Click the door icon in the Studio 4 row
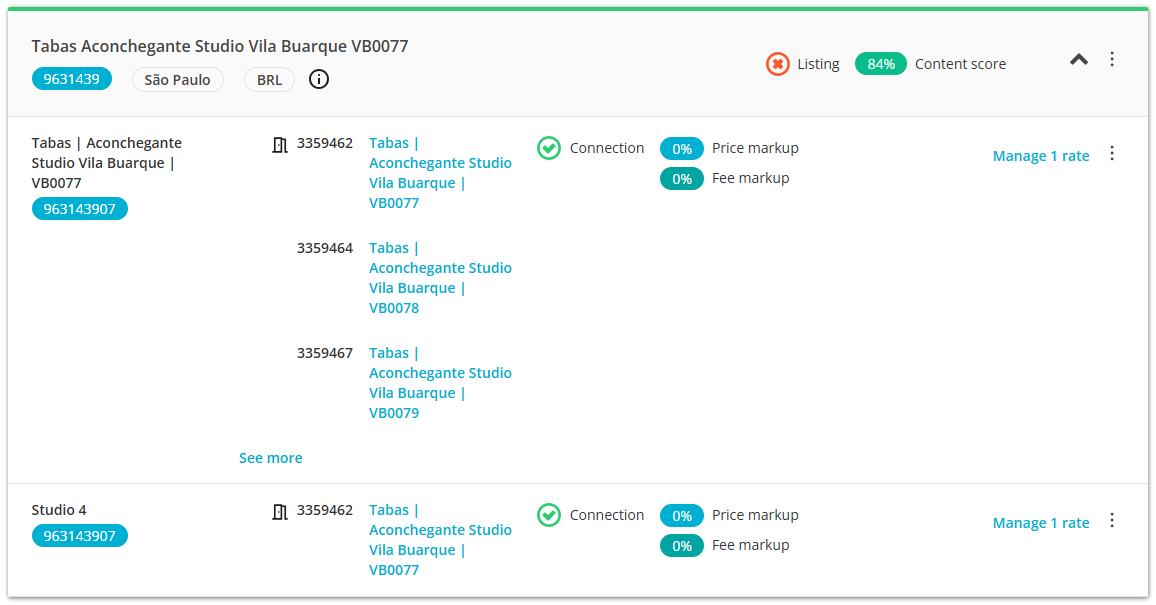1156x605 pixels. tap(279, 511)
